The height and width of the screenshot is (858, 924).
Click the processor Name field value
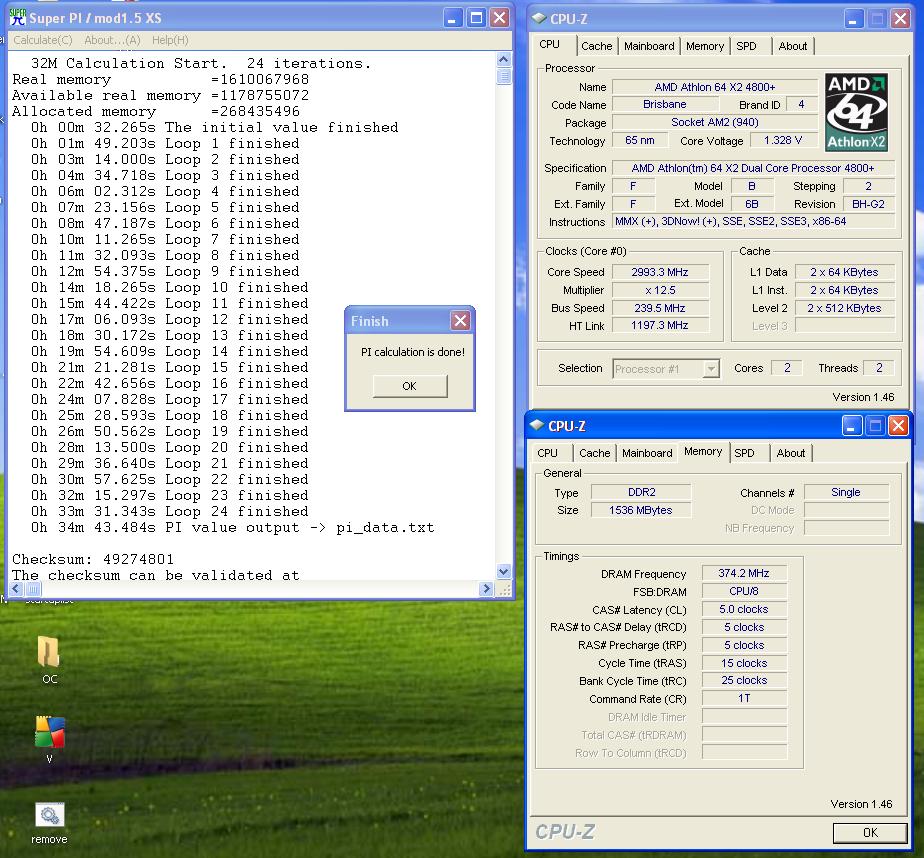(x=715, y=87)
